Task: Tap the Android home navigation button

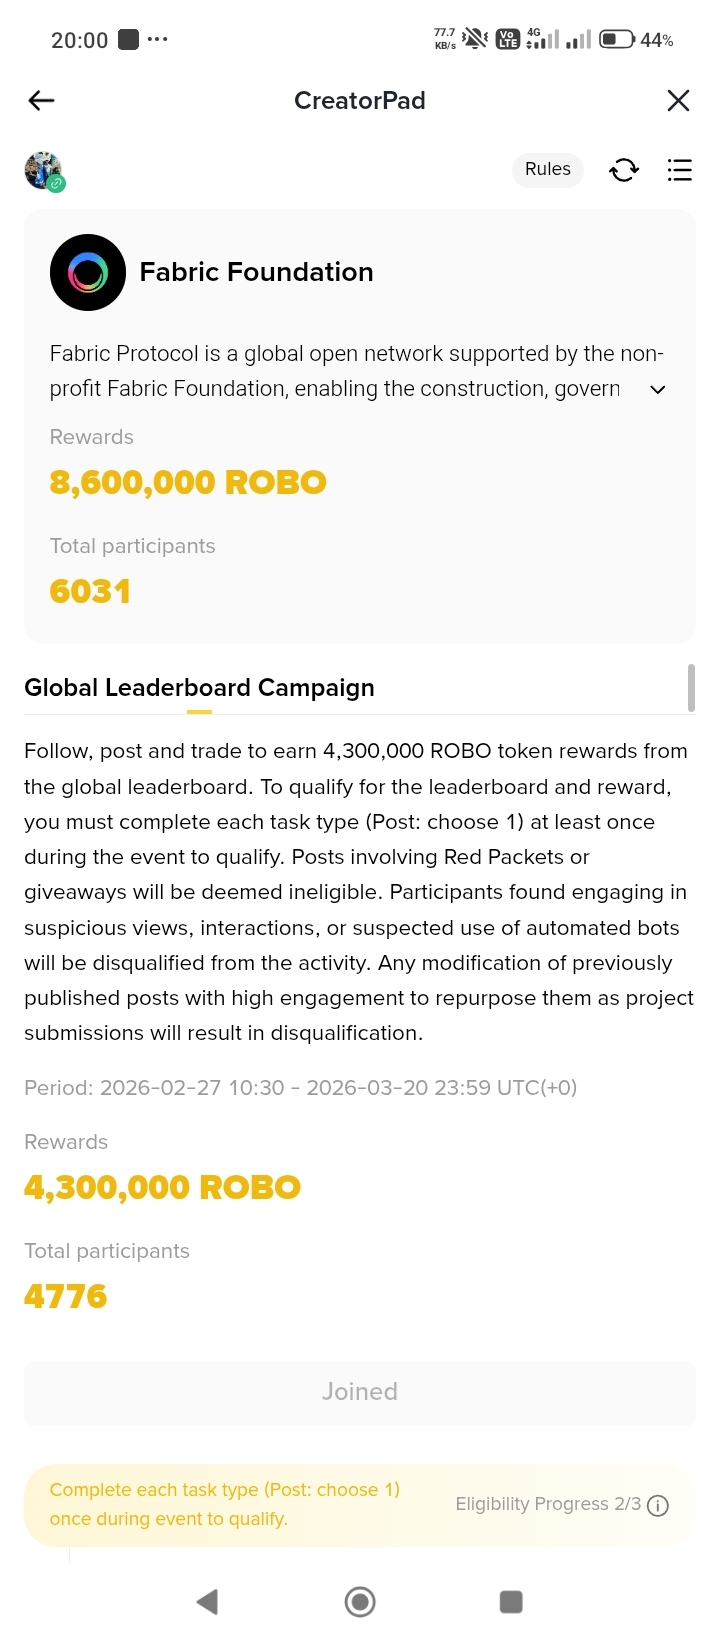Action: click(x=360, y=1601)
